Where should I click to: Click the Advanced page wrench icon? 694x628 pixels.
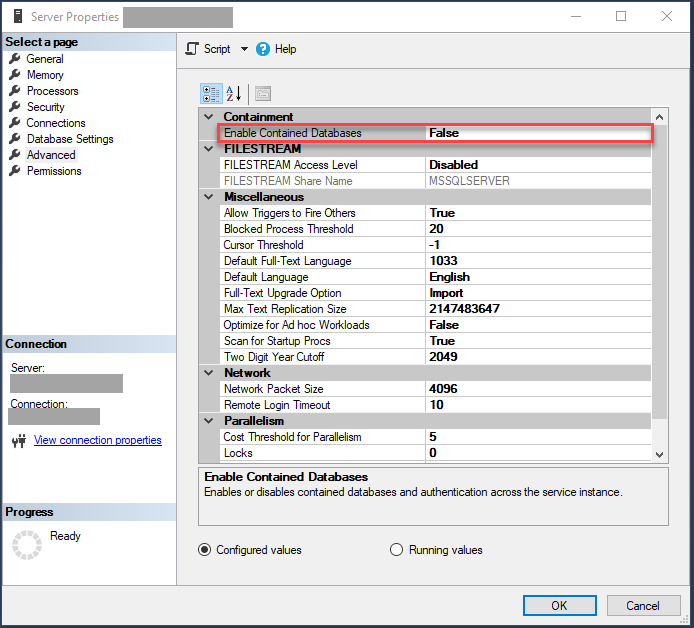tap(15, 154)
